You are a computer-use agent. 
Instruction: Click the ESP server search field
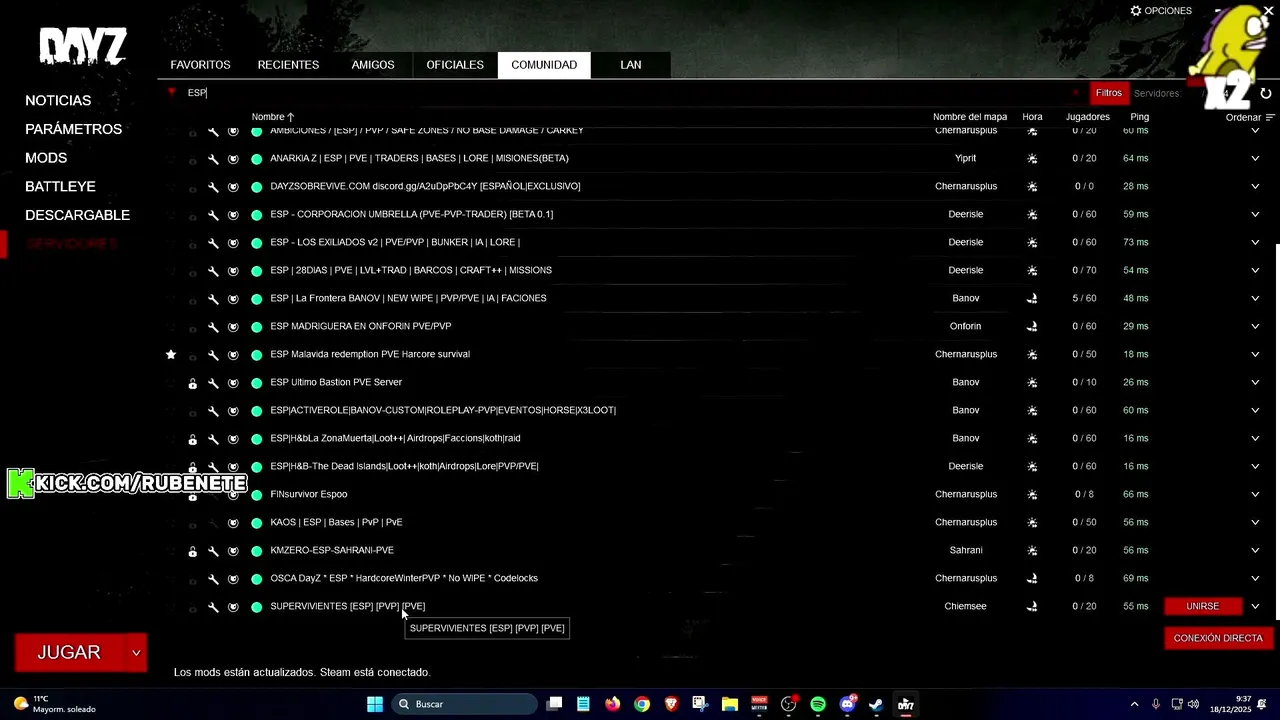click(x=625, y=93)
